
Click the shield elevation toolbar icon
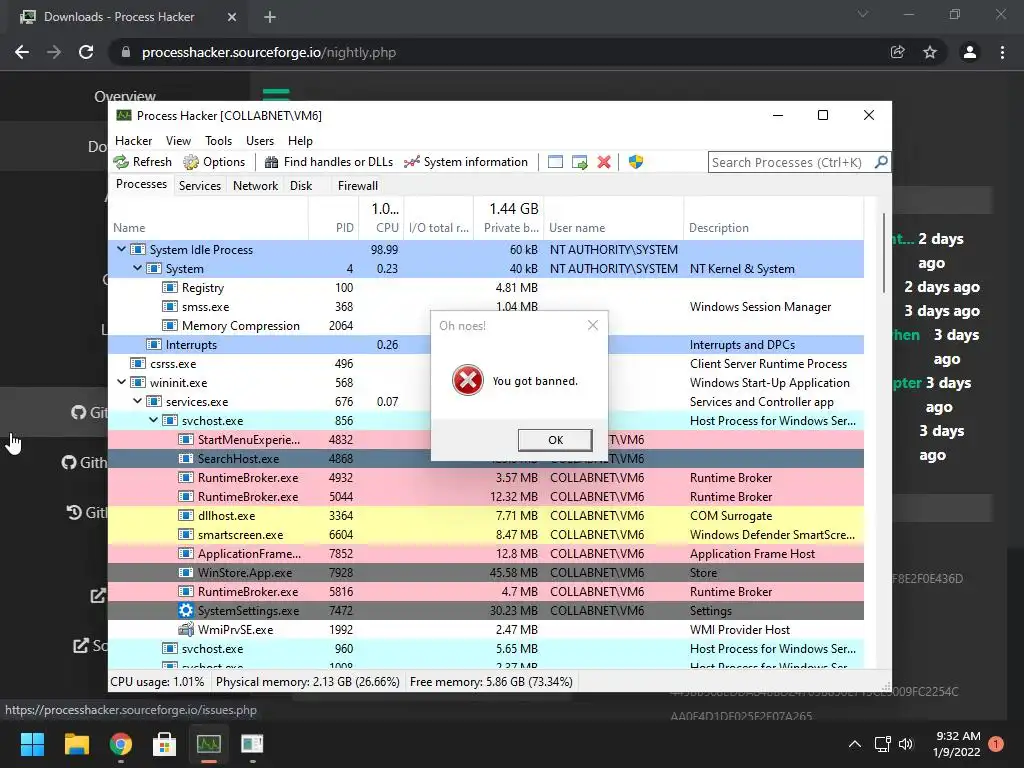636,162
